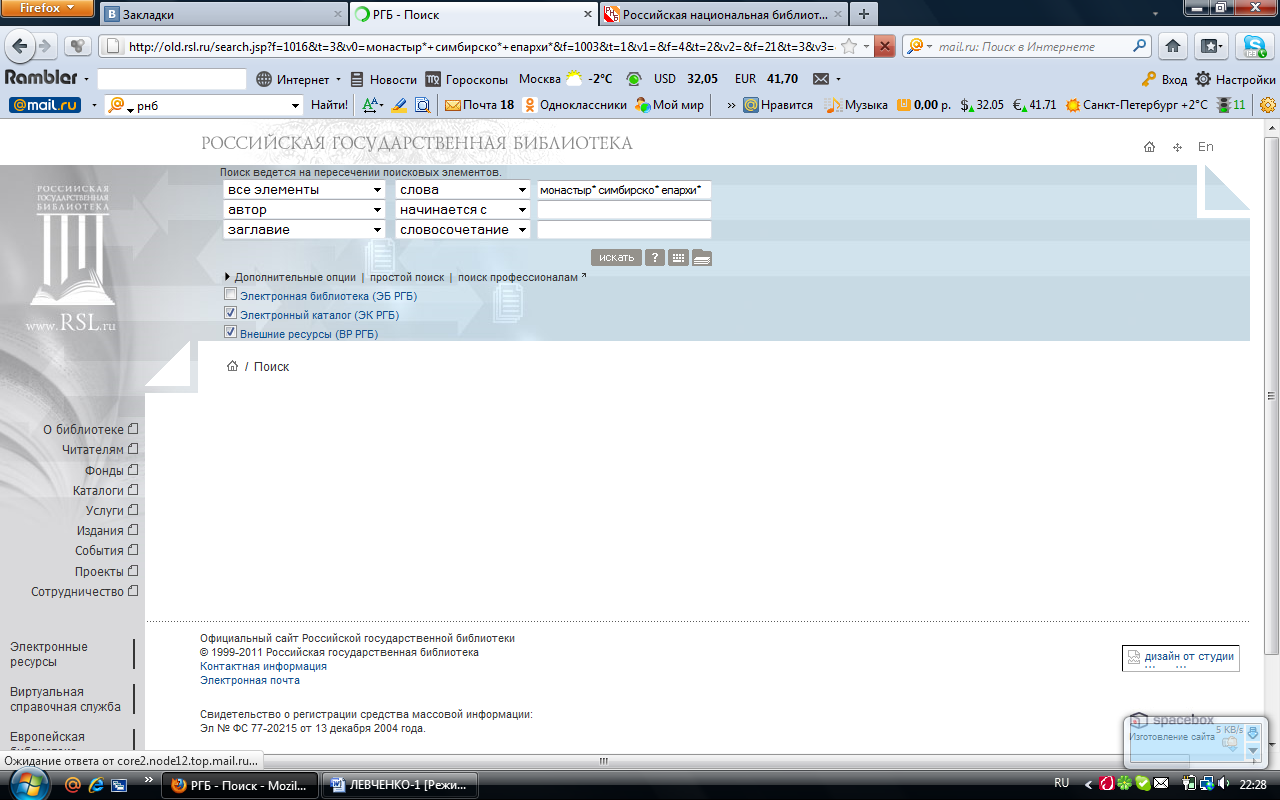Click the taskbar volume speaker icon

tap(1226, 784)
